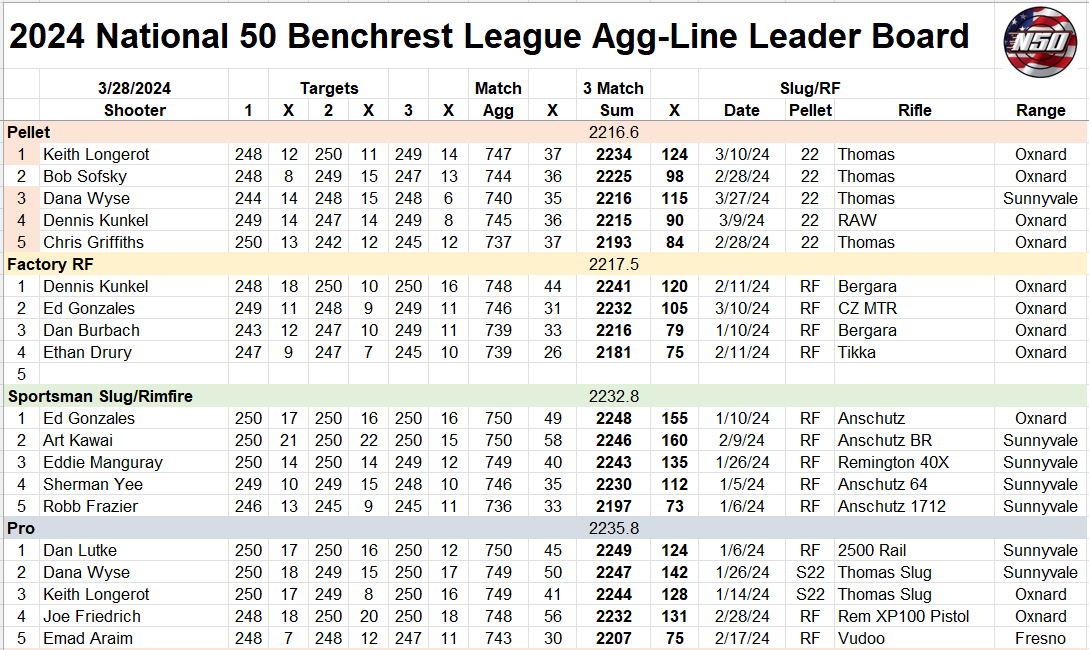This screenshot has width=1089, height=650.
Task: Select Dan Lutke's 2249 sum cell
Action: [613, 550]
